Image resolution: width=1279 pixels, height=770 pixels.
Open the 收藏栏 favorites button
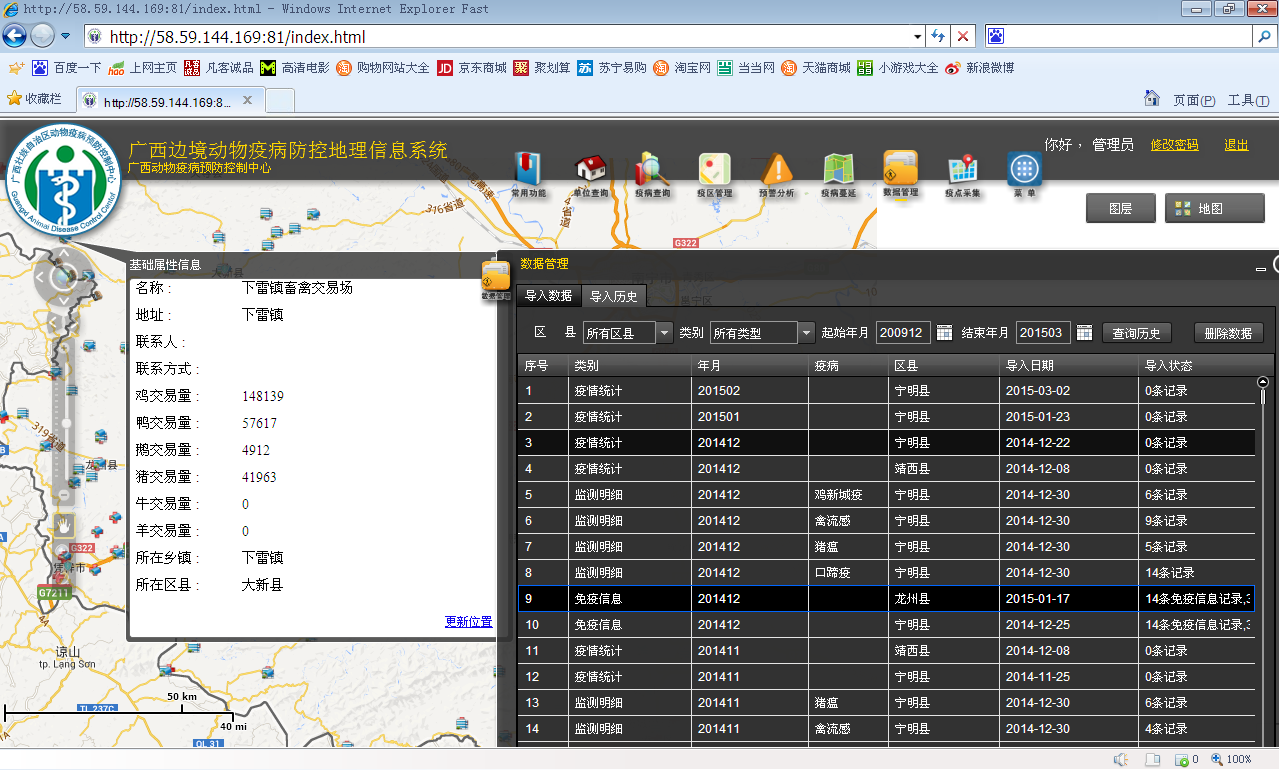coord(35,99)
